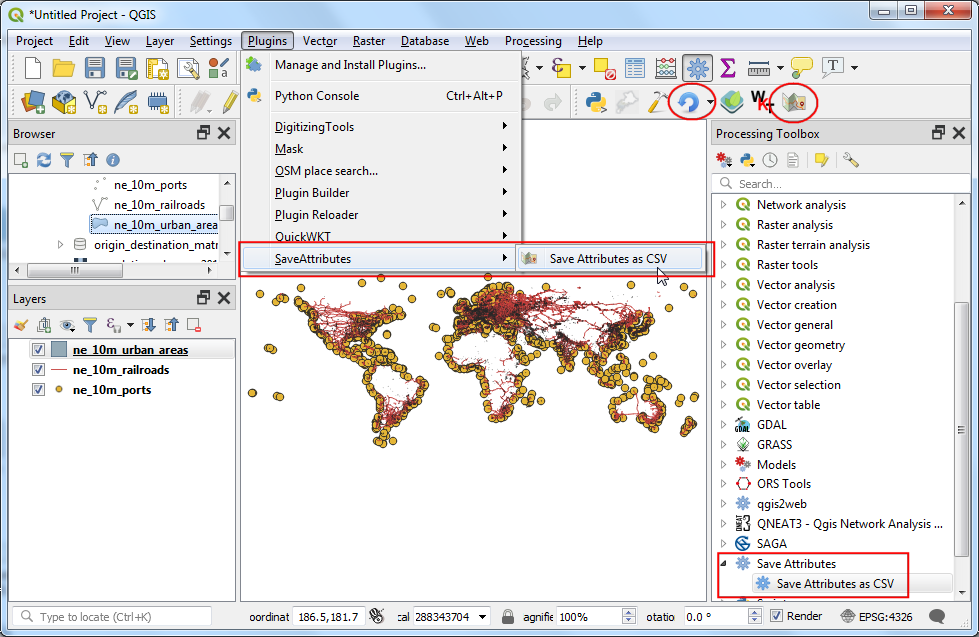The width and height of the screenshot is (979, 637).
Task: Open the Python Console toolbar icon
Action: coord(597,102)
